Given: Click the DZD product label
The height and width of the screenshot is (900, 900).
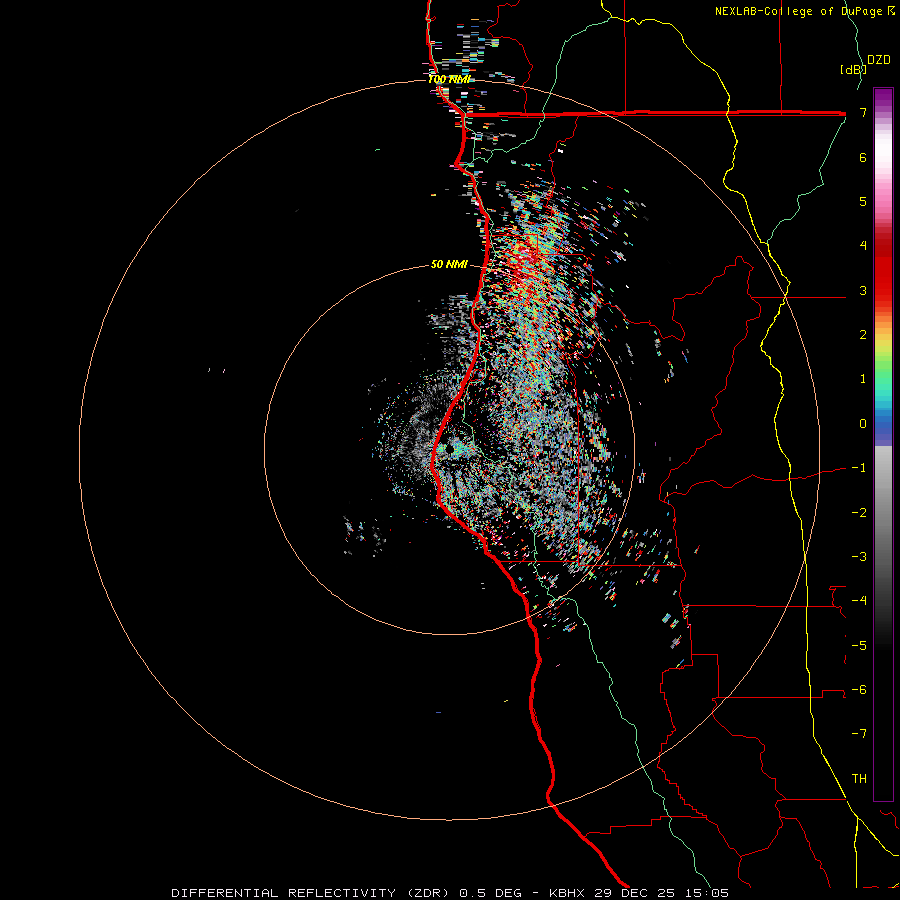Looking at the screenshot, I should 879,60.
